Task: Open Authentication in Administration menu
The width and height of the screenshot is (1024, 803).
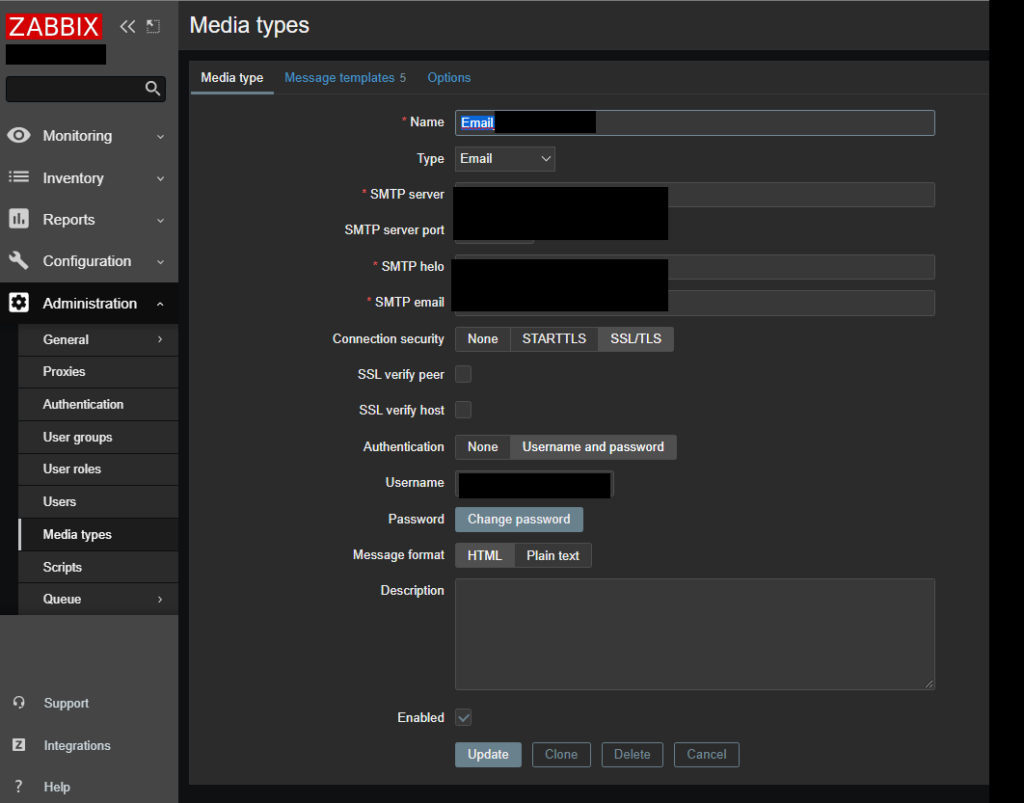Action: [x=98, y=404]
